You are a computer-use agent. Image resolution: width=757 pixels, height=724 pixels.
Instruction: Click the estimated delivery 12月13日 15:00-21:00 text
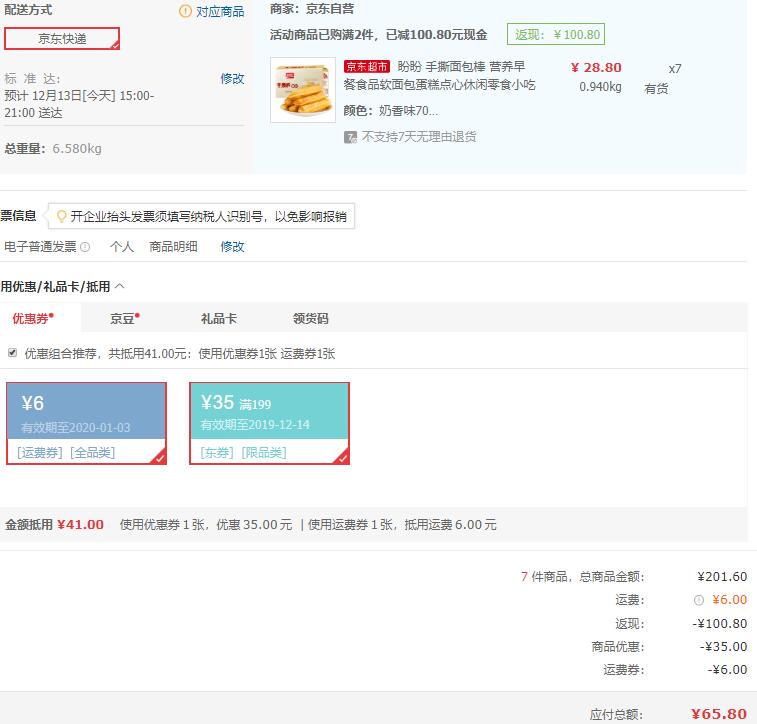79,104
